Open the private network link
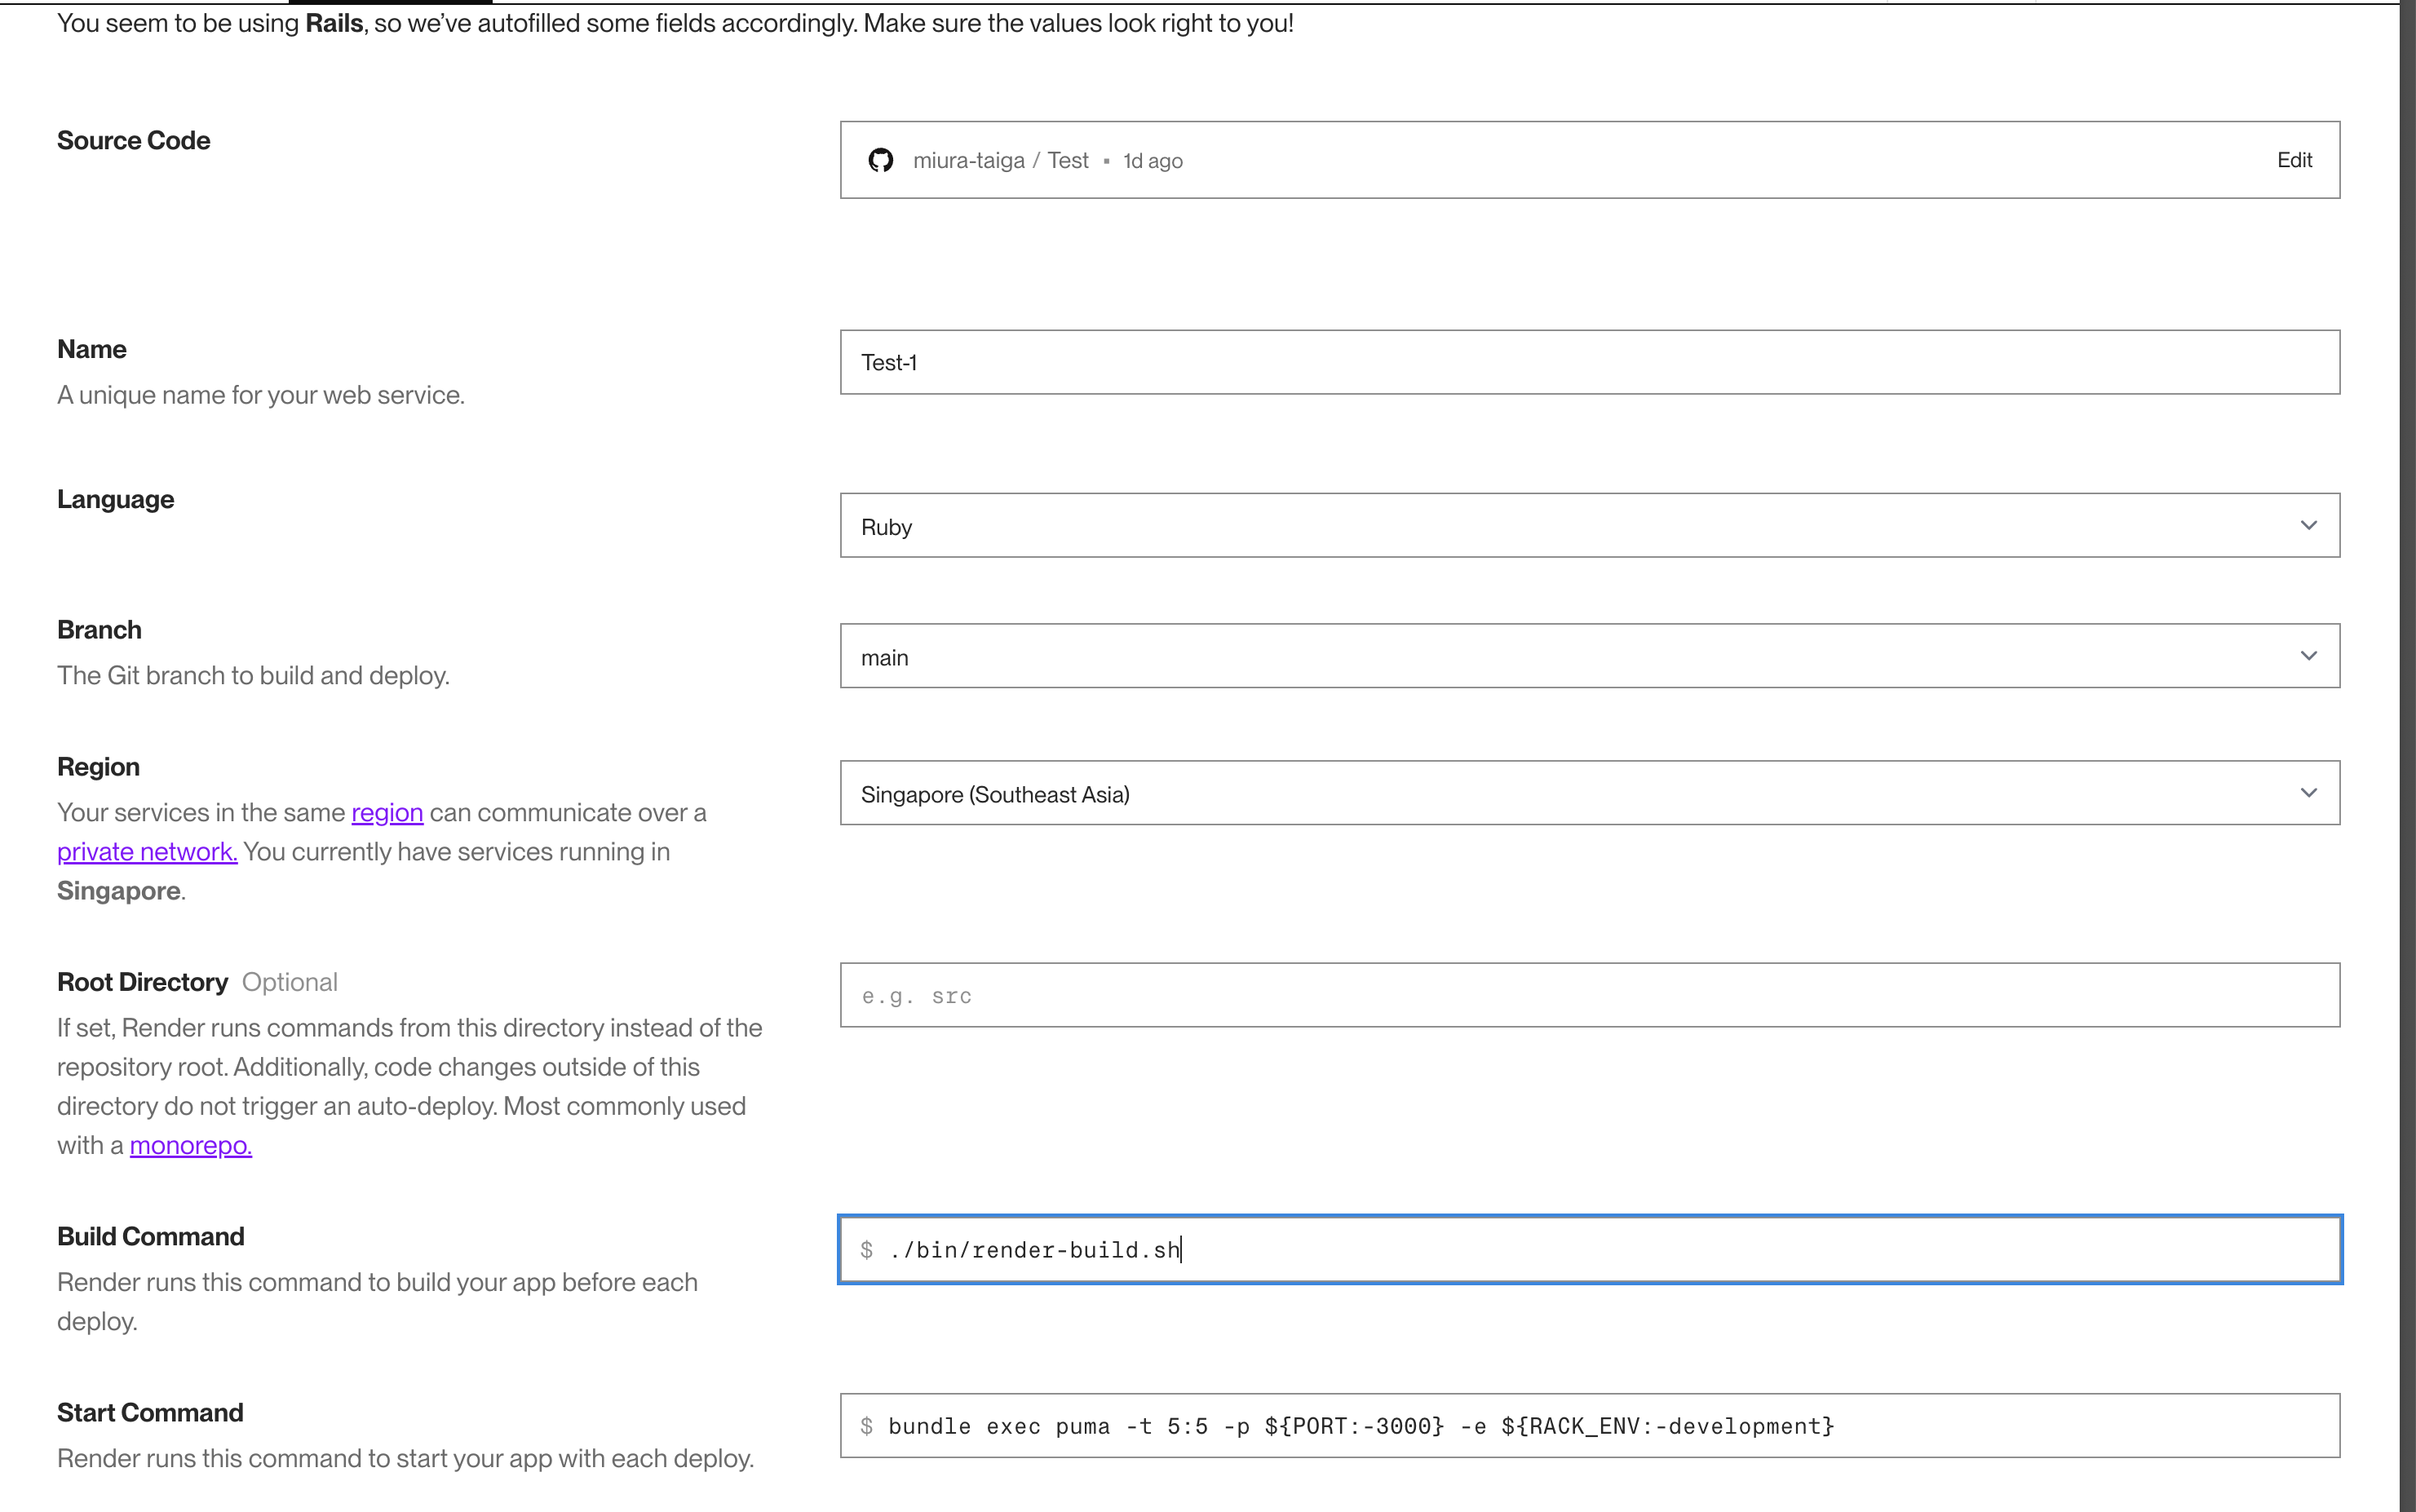This screenshot has width=2416, height=1512. tap(147, 852)
